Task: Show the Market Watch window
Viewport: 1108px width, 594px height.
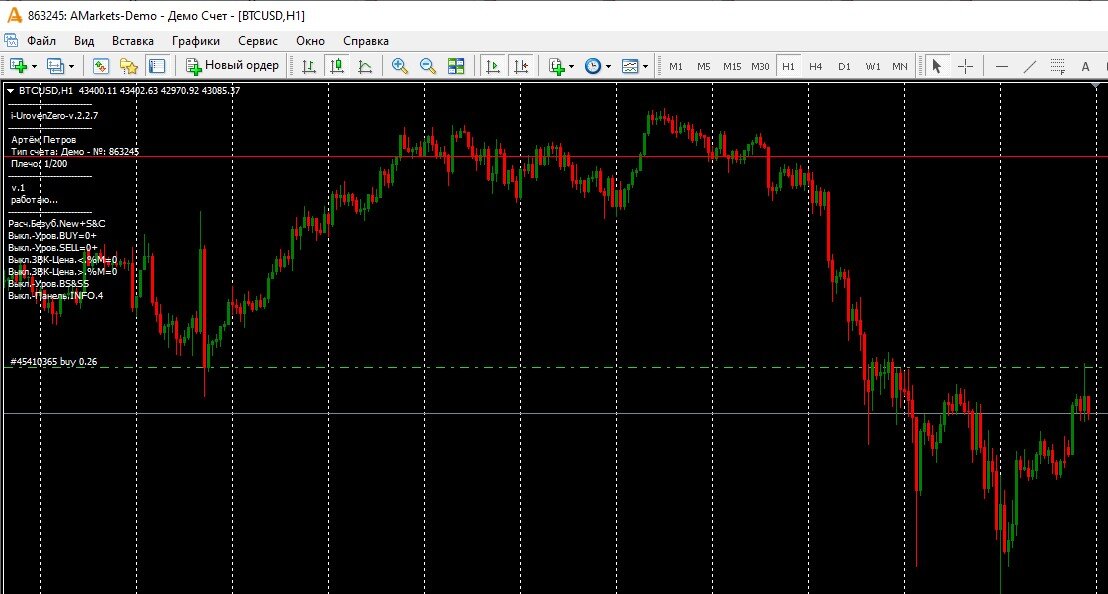Action: 100,66
